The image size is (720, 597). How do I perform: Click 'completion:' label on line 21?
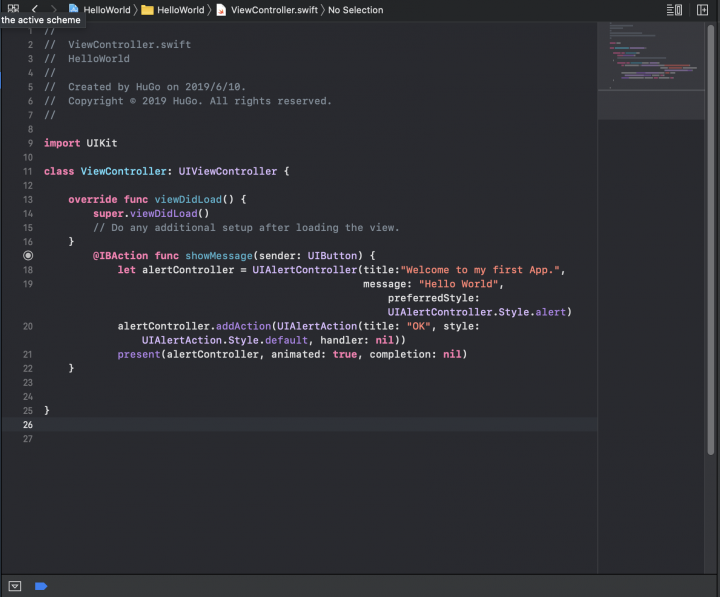click(403, 355)
